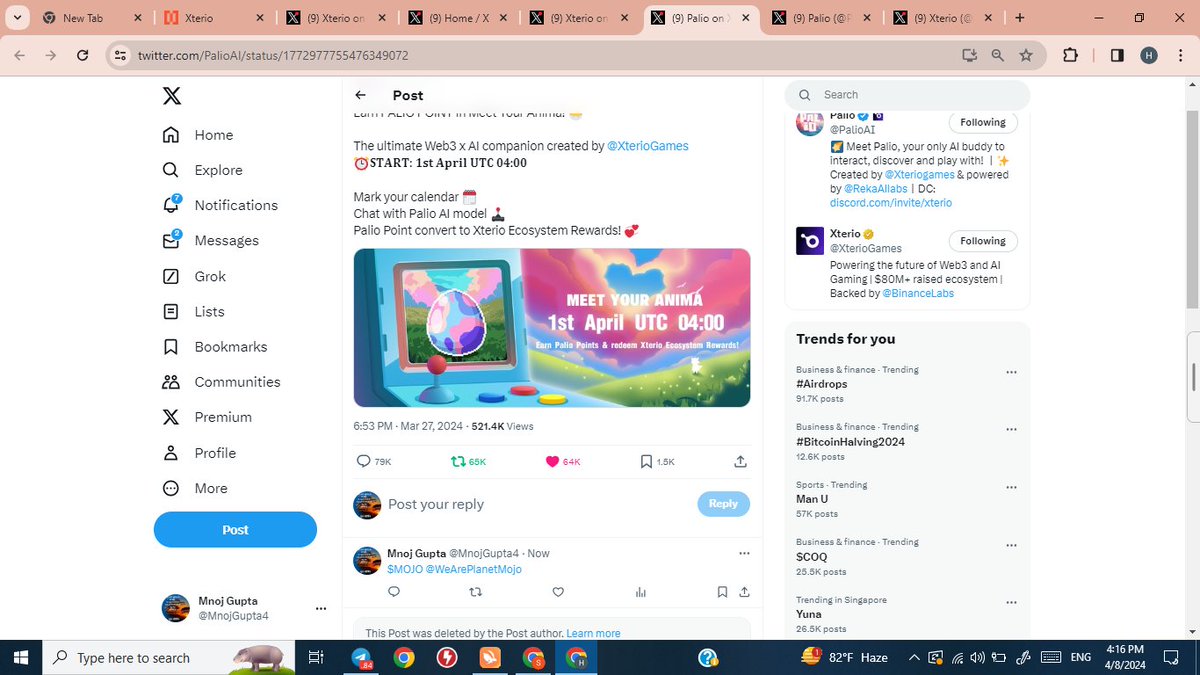Viewport: 1200px width, 675px height.
Task: Open Communities in the sidebar
Action: [x=222, y=382]
